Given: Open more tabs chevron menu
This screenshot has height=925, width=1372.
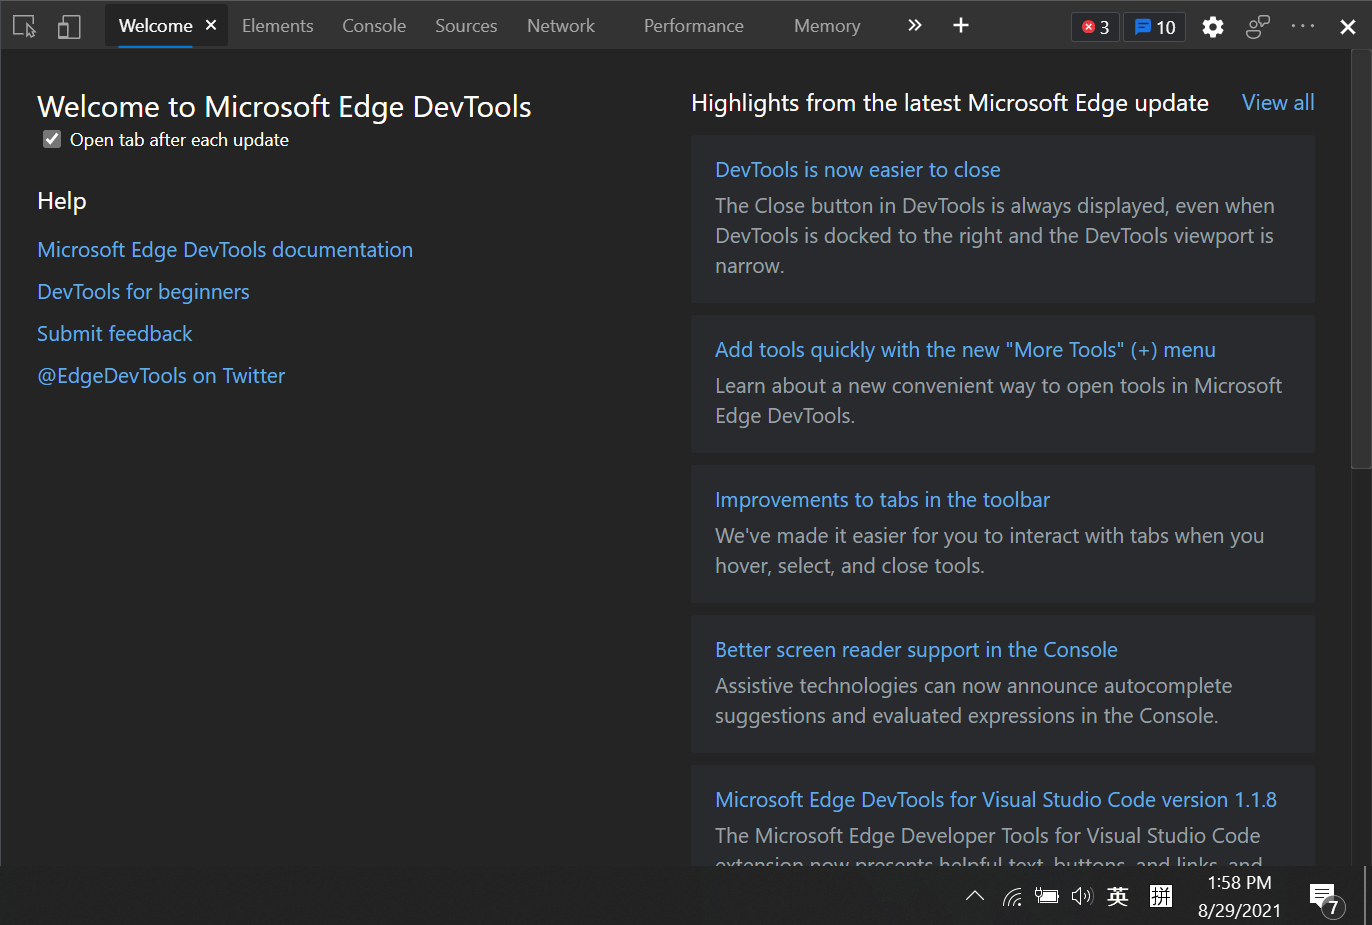Looking at the screenshot, I should click(914, 25).
